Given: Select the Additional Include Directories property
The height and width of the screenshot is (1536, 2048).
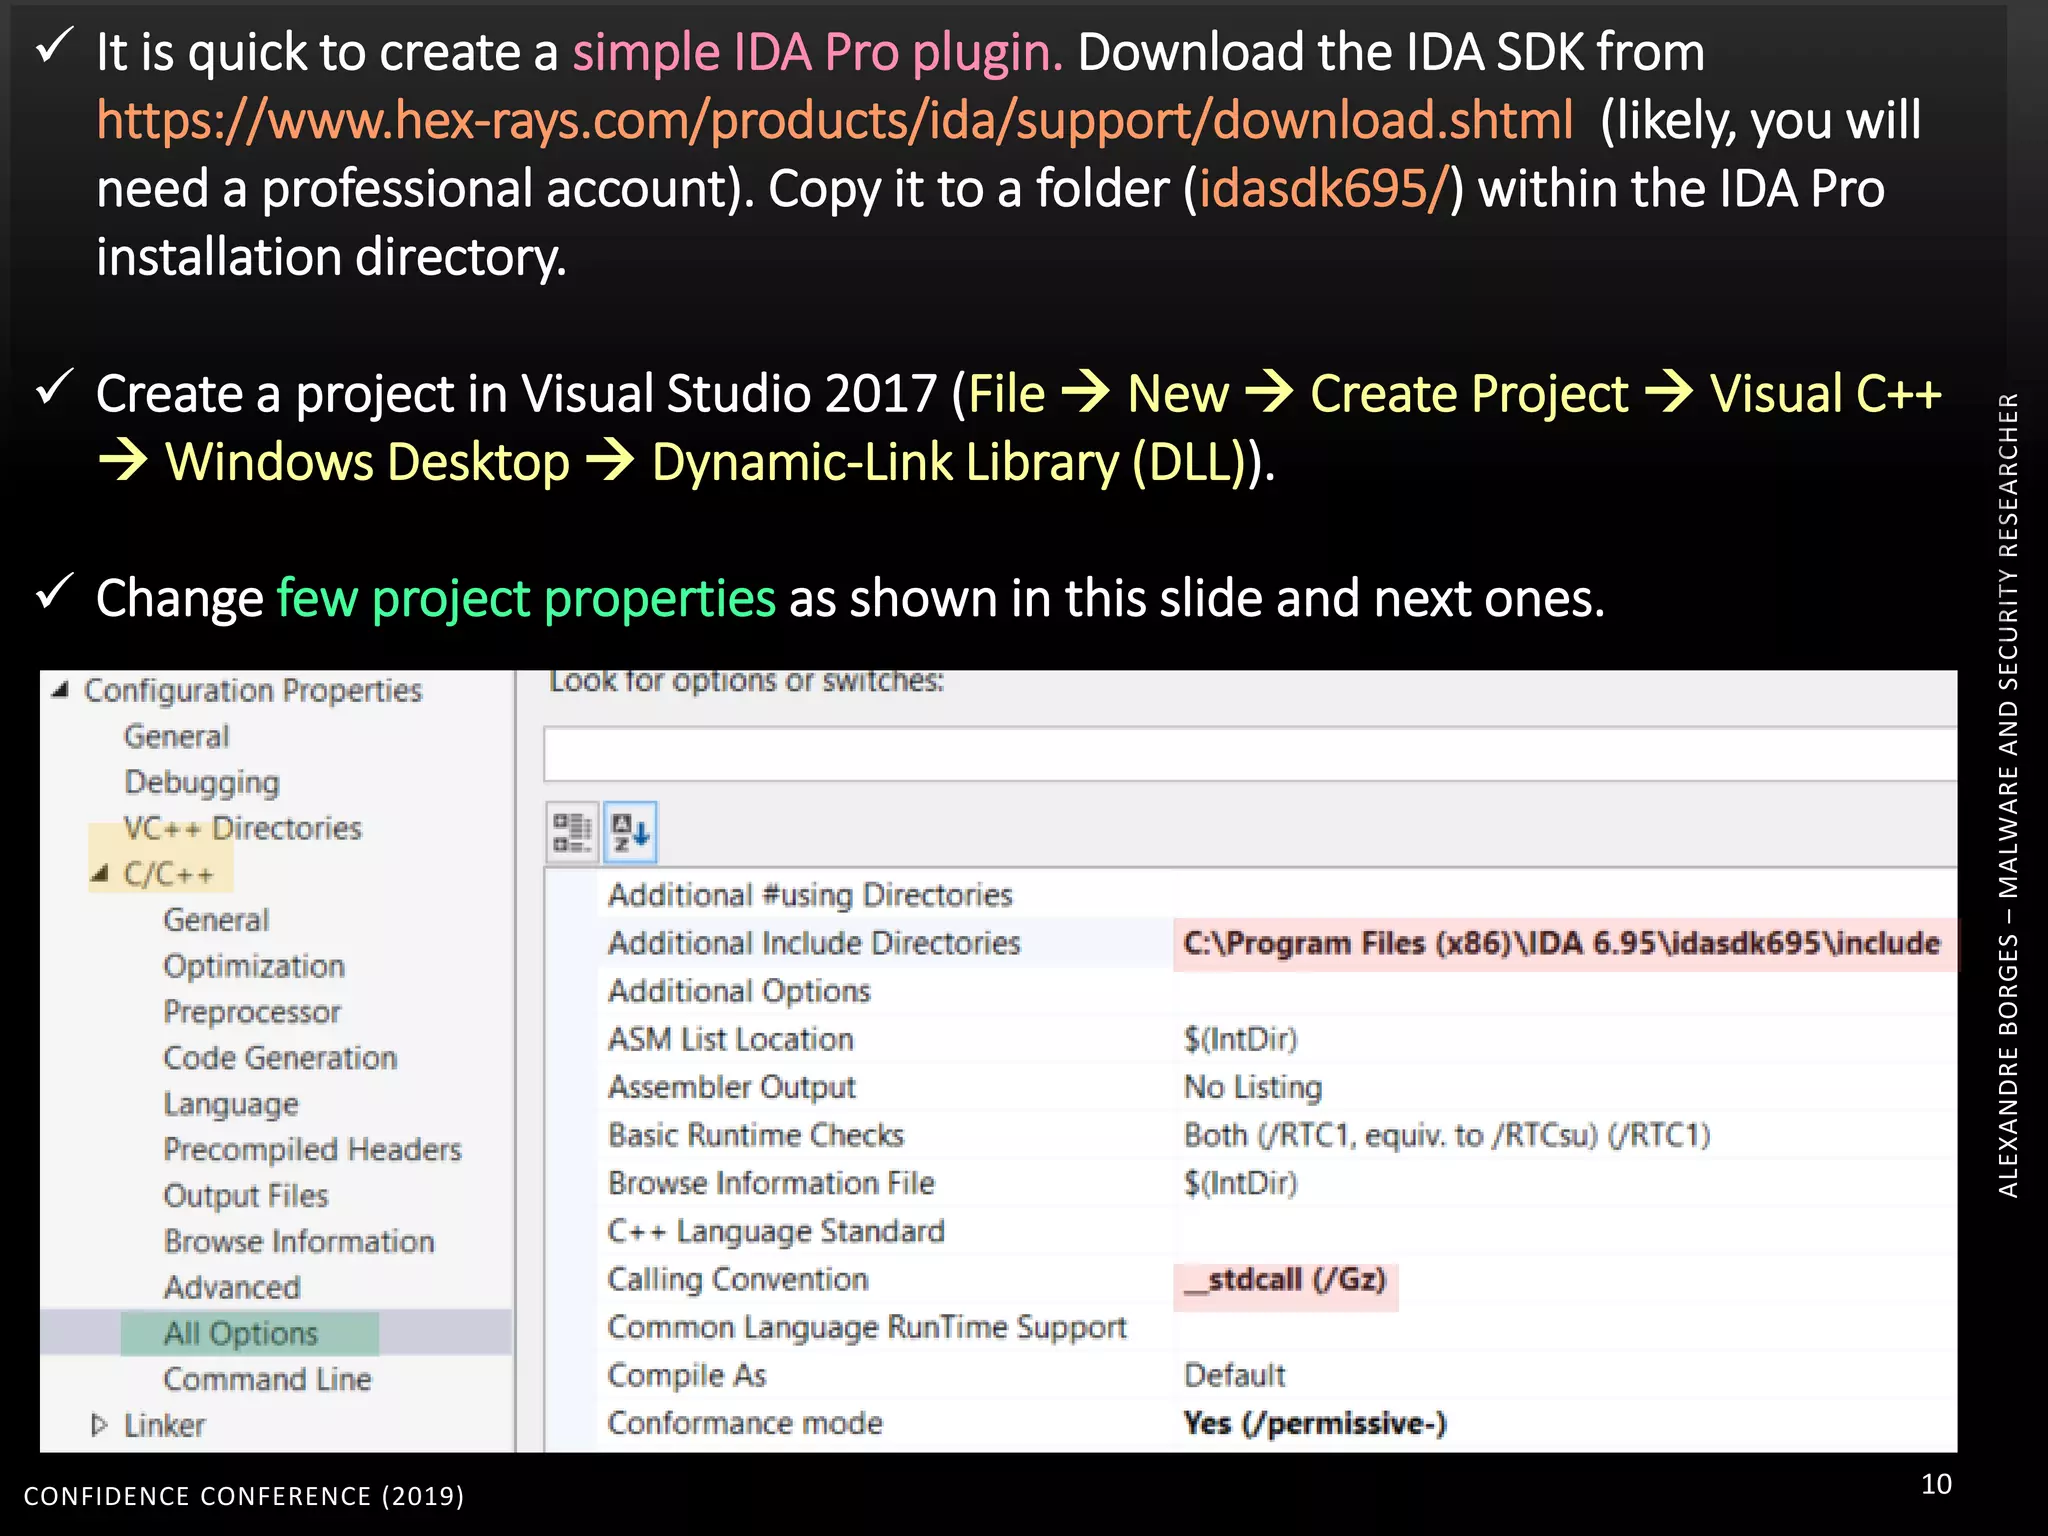Looking at the screenshot, I should (x=814, y=943).
